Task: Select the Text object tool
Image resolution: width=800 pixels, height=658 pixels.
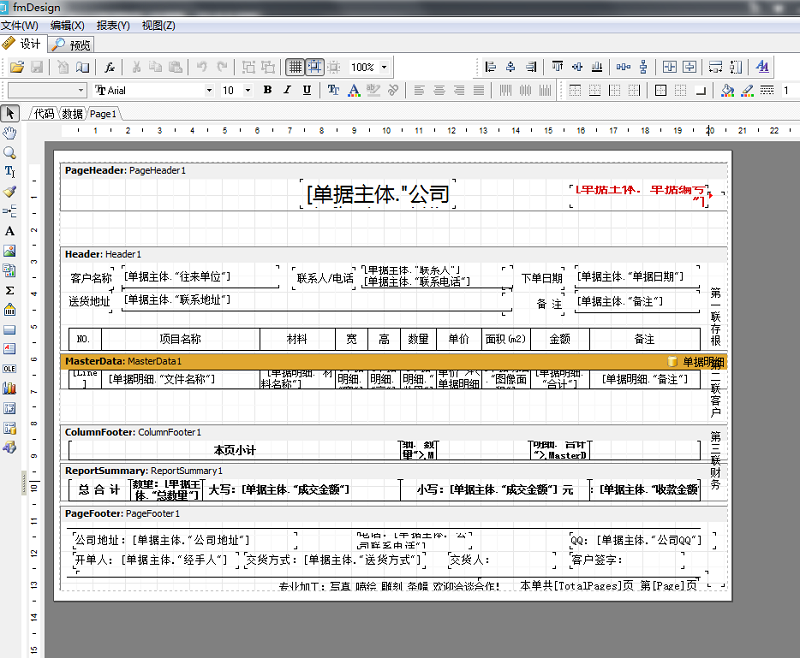Action: (11, 233)
